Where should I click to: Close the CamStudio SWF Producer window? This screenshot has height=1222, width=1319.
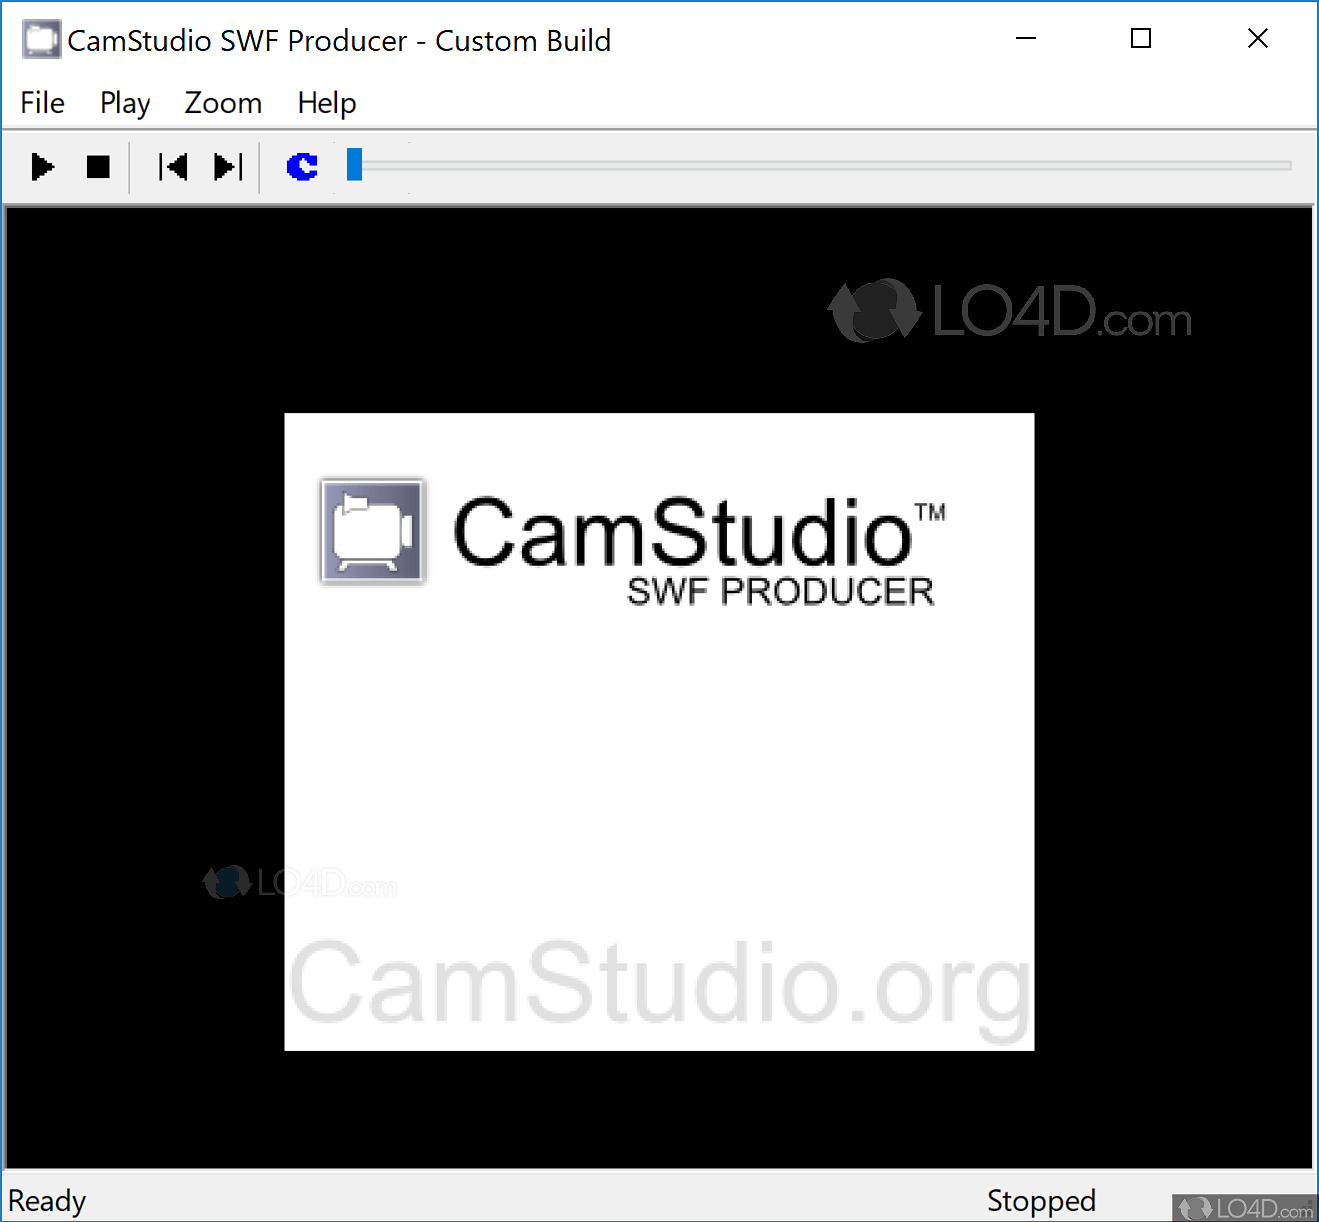tap(1258, 39)
